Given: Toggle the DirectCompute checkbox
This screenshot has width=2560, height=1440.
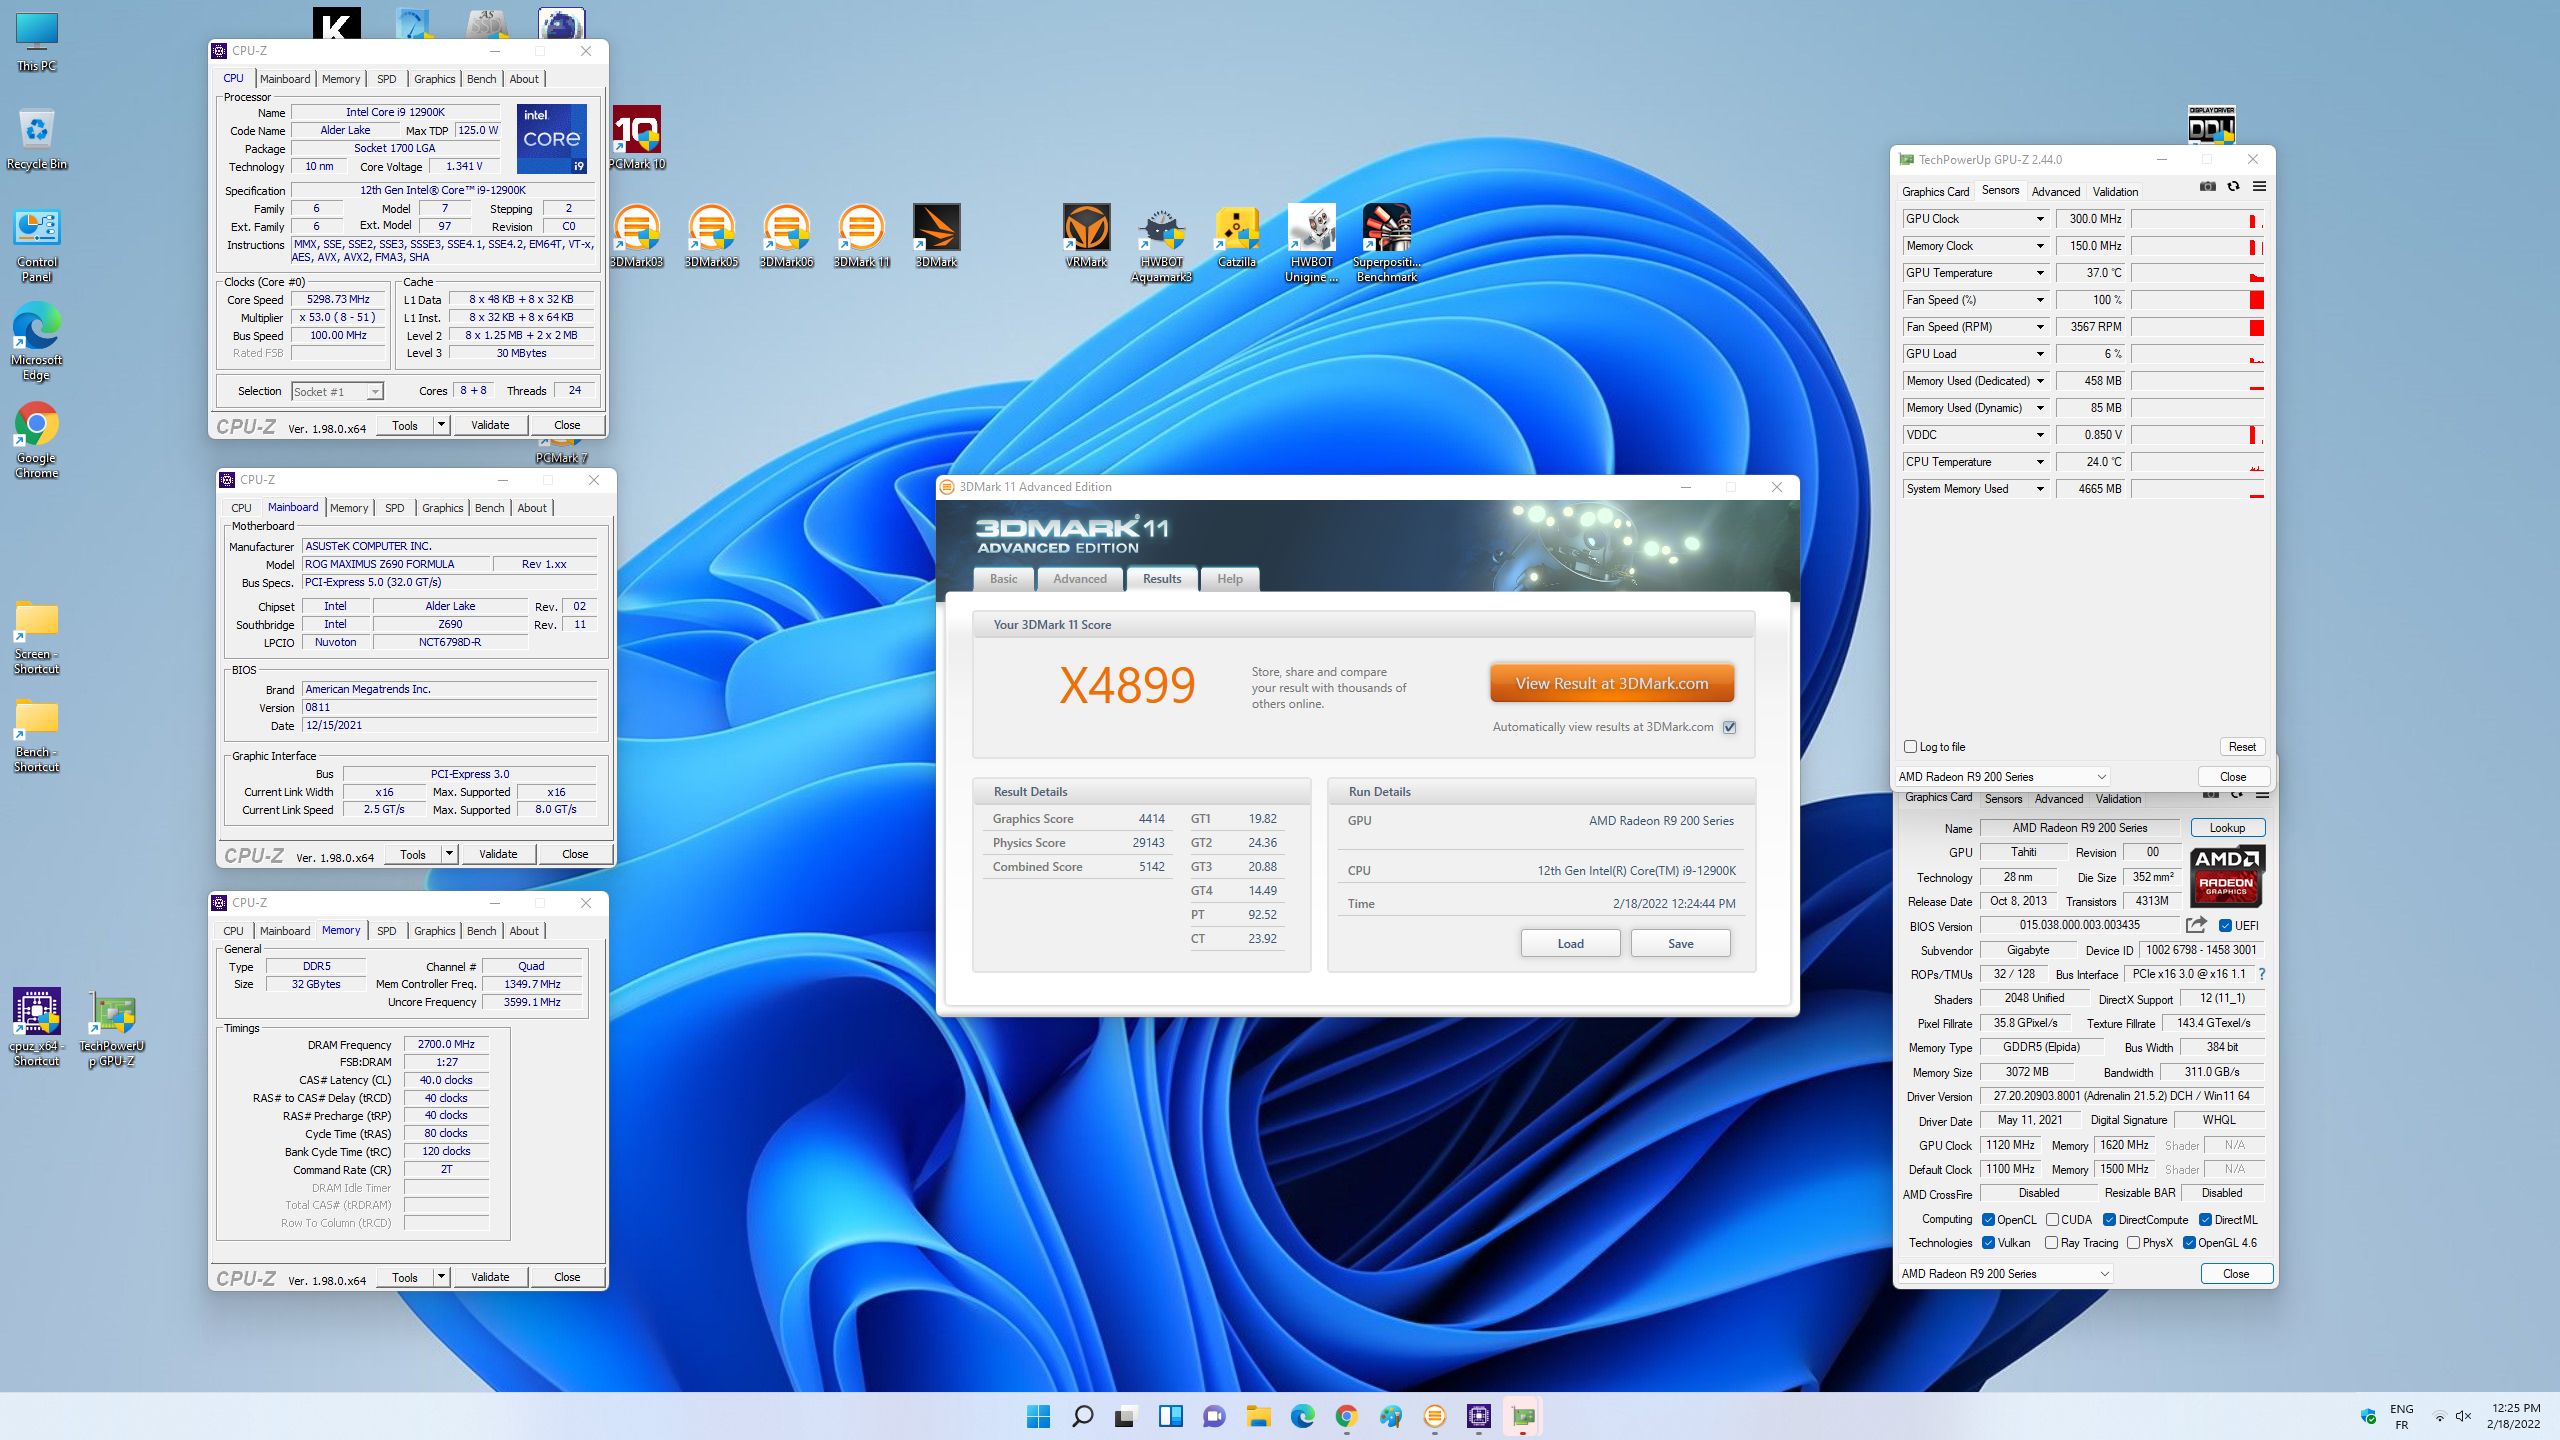Looking at the screenshot, I should (2109, 1220).
